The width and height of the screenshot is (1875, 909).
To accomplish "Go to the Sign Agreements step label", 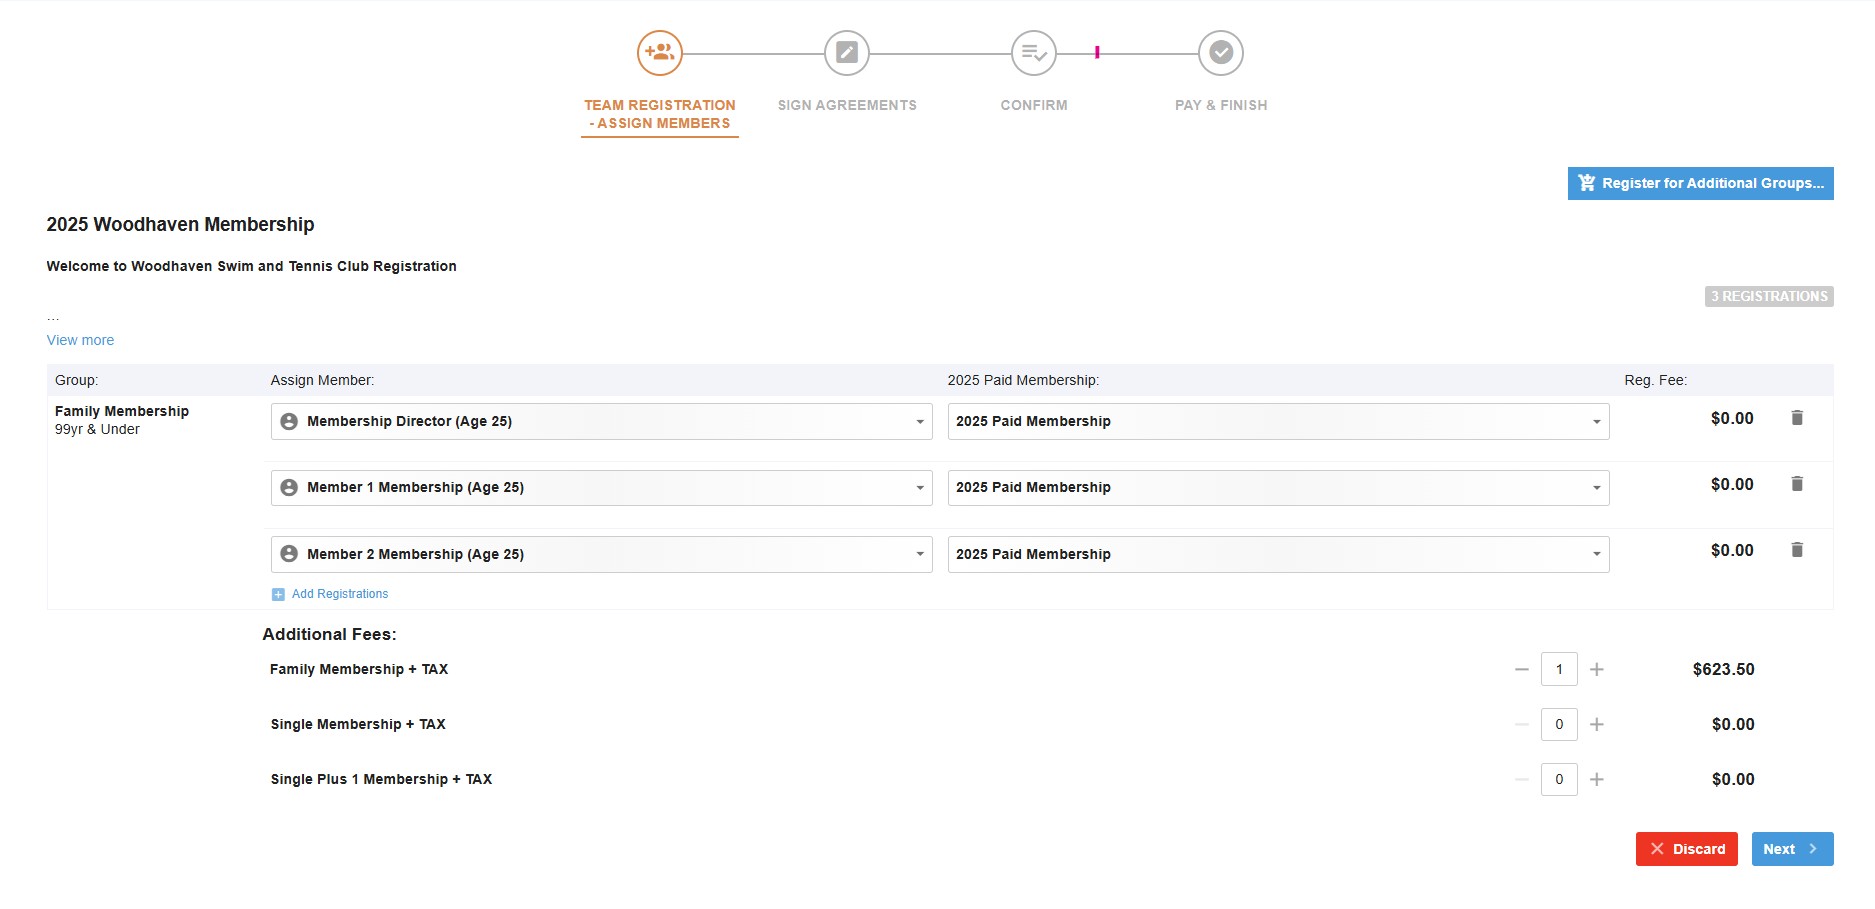I will tap(846, 105).
